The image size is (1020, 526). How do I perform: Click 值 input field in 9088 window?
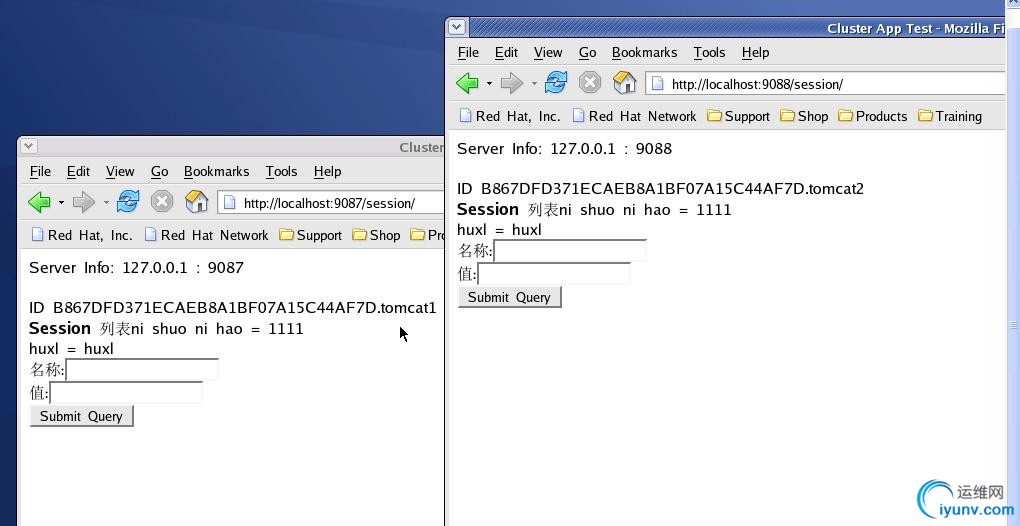click(554, 274)
